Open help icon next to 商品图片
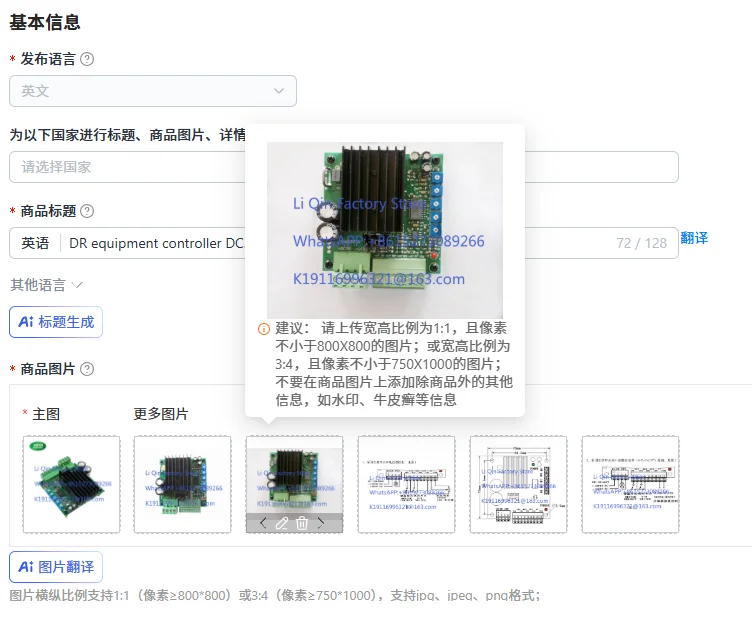The width and height of the screenshot is (752, 627). click(x=87, y=369)
